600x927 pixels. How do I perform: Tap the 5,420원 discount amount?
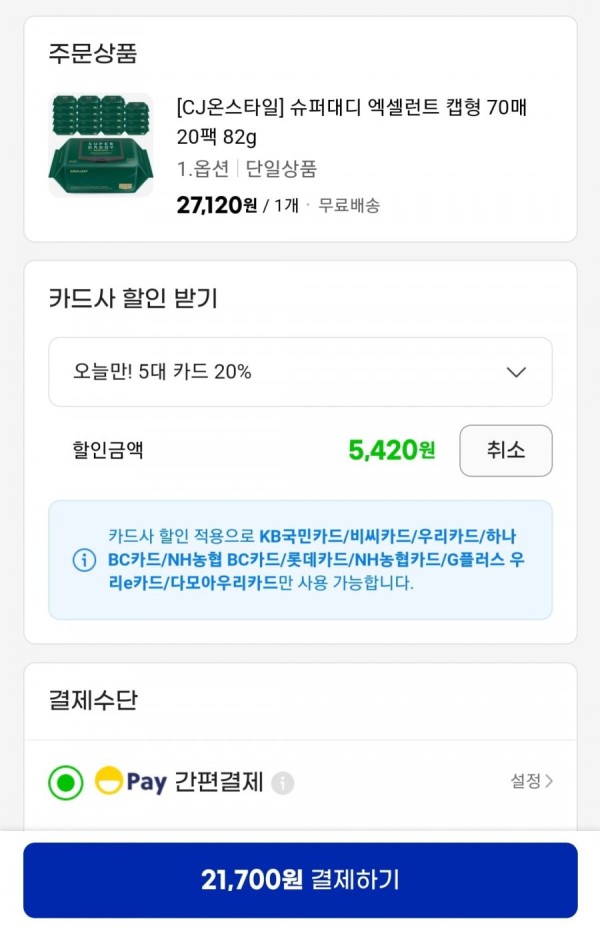[x=391, y=450]
